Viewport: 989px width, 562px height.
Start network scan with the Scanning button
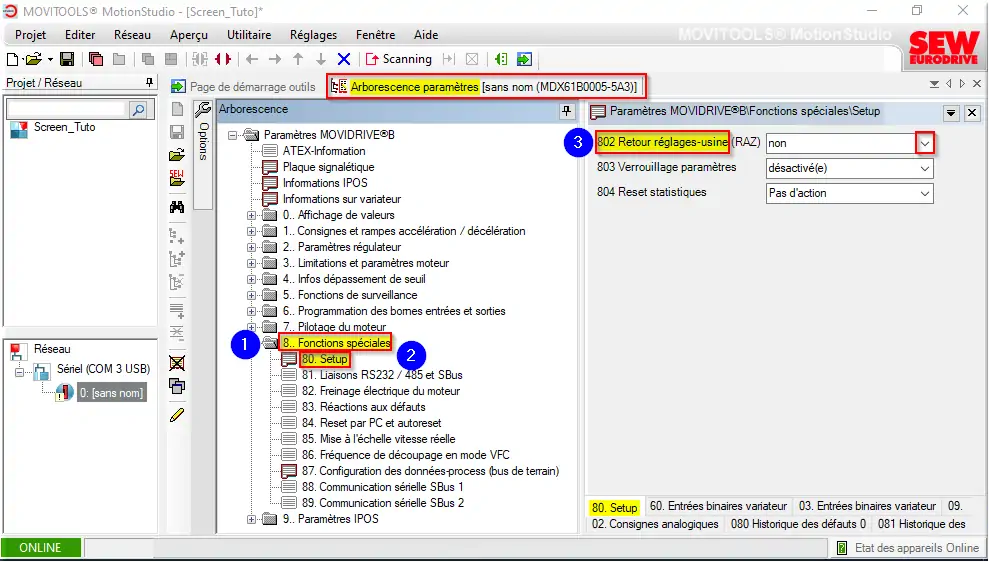click(x=399, y=59)
